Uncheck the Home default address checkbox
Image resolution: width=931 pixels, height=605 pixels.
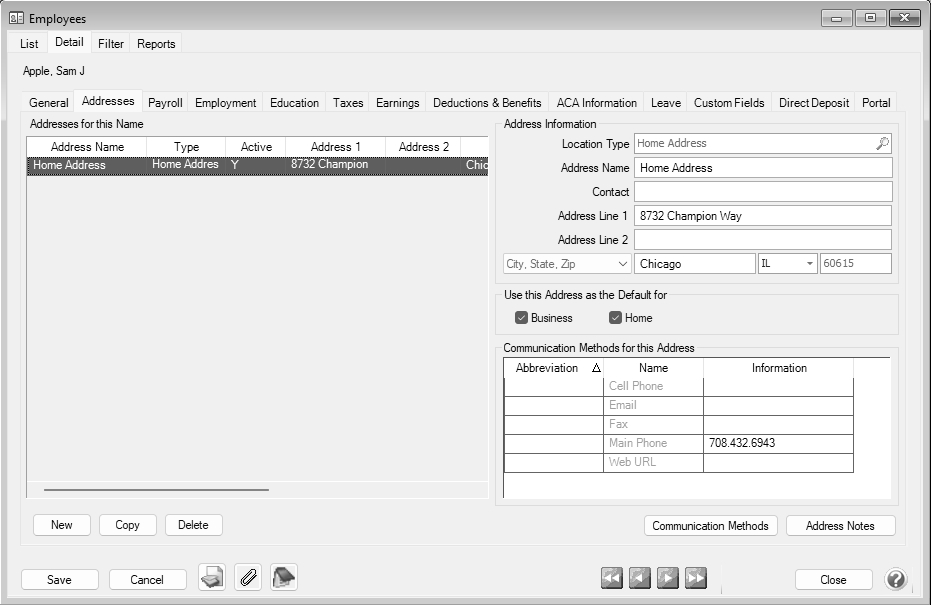click(616, 318)
